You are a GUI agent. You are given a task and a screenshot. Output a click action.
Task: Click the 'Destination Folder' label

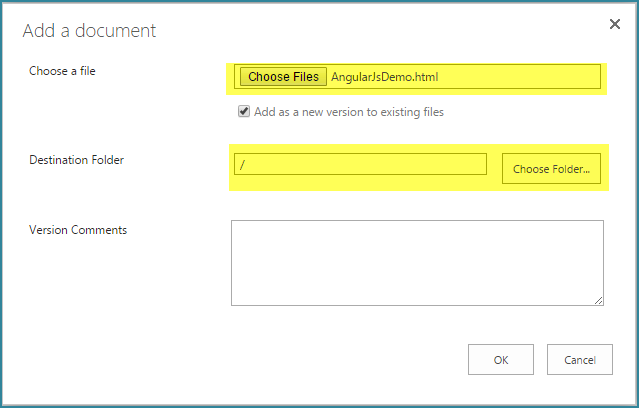76,160
